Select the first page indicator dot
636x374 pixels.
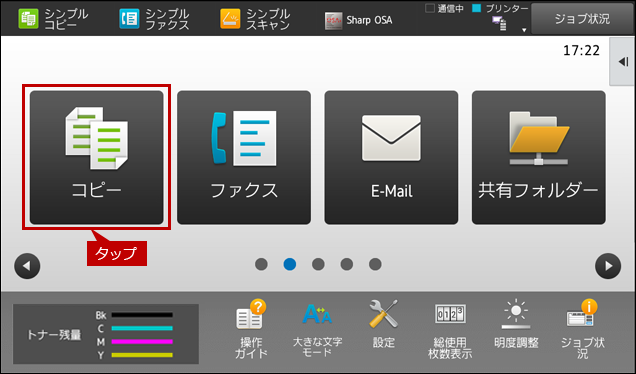(261, 264)
